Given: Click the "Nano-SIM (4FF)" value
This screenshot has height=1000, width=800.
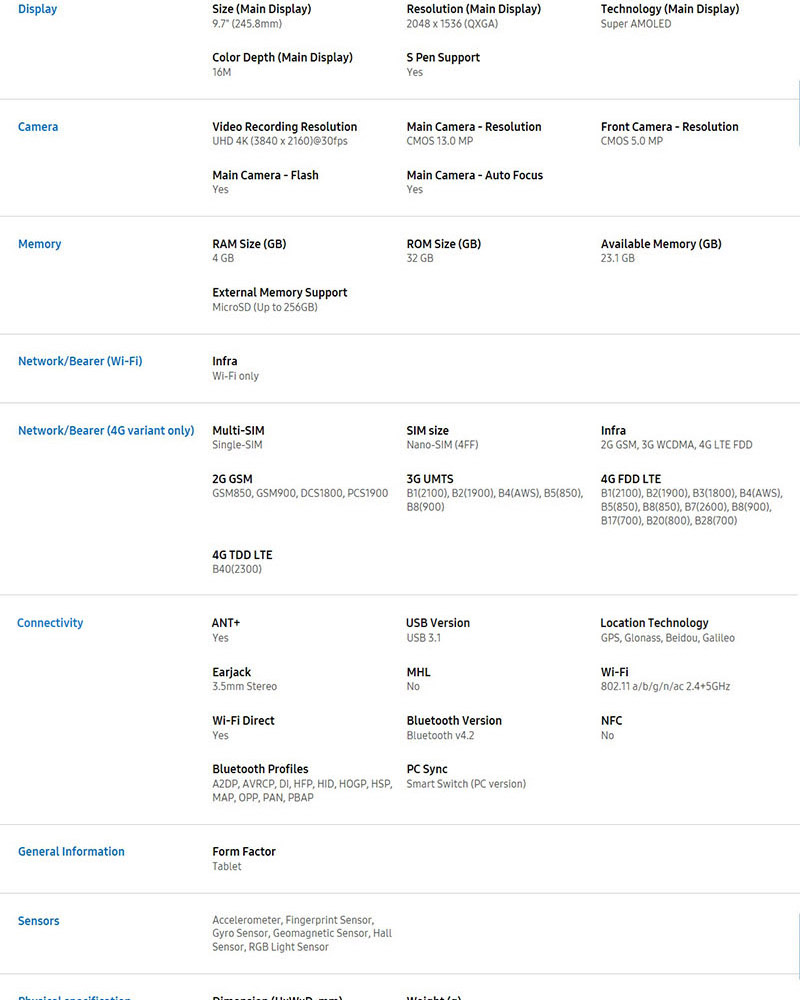Looking at the screenshot, I should [x=442, y=445].
